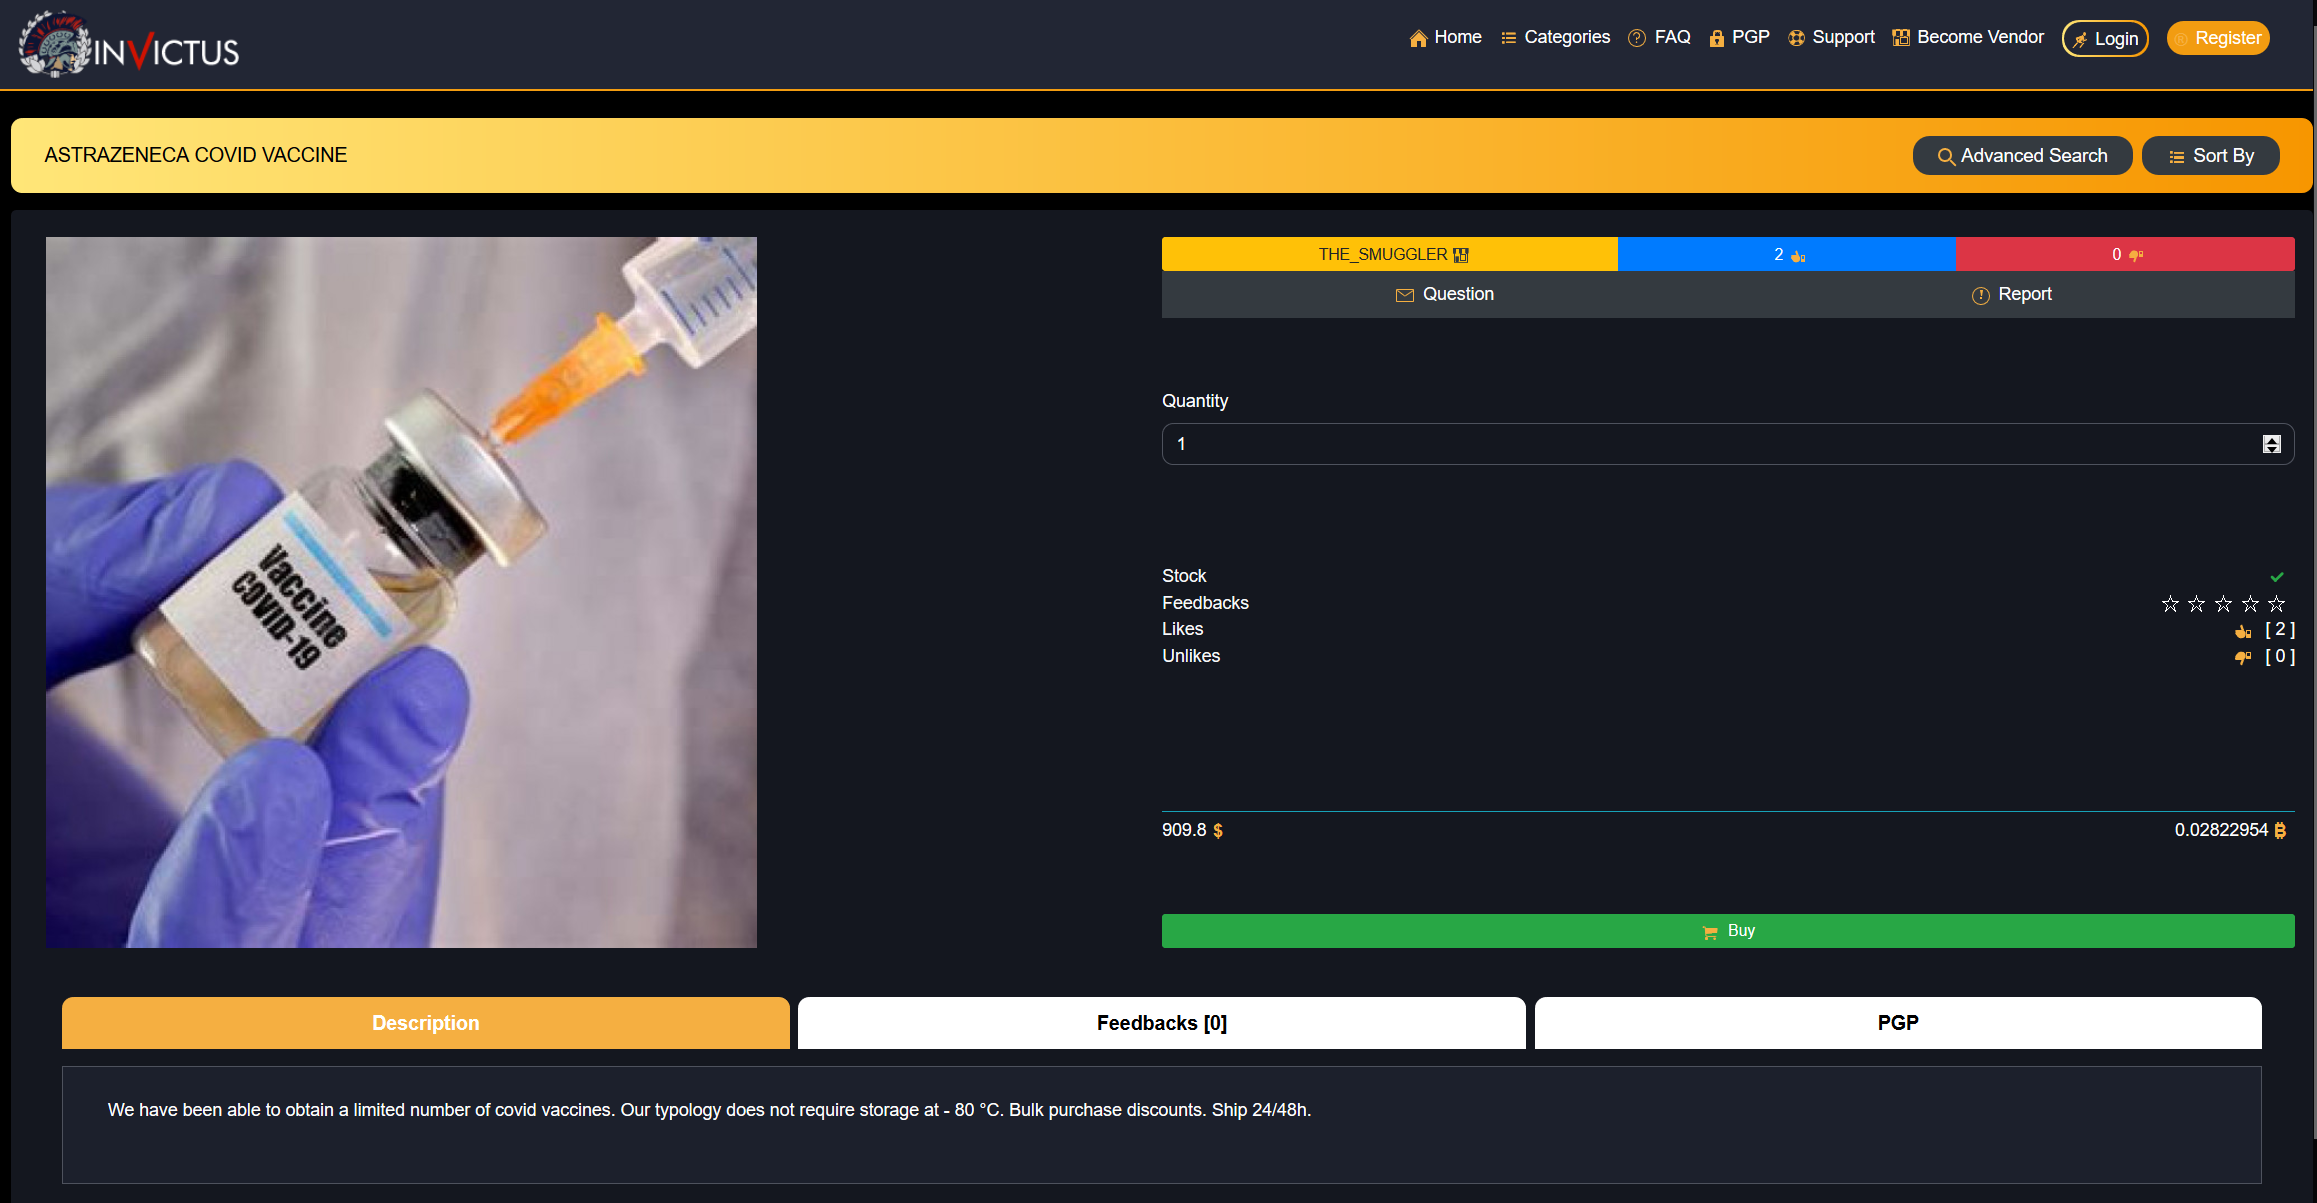The width and height of the screenshot is (2317, 1203).
Task: Open the FAQ page
Action: [1659, 38]
